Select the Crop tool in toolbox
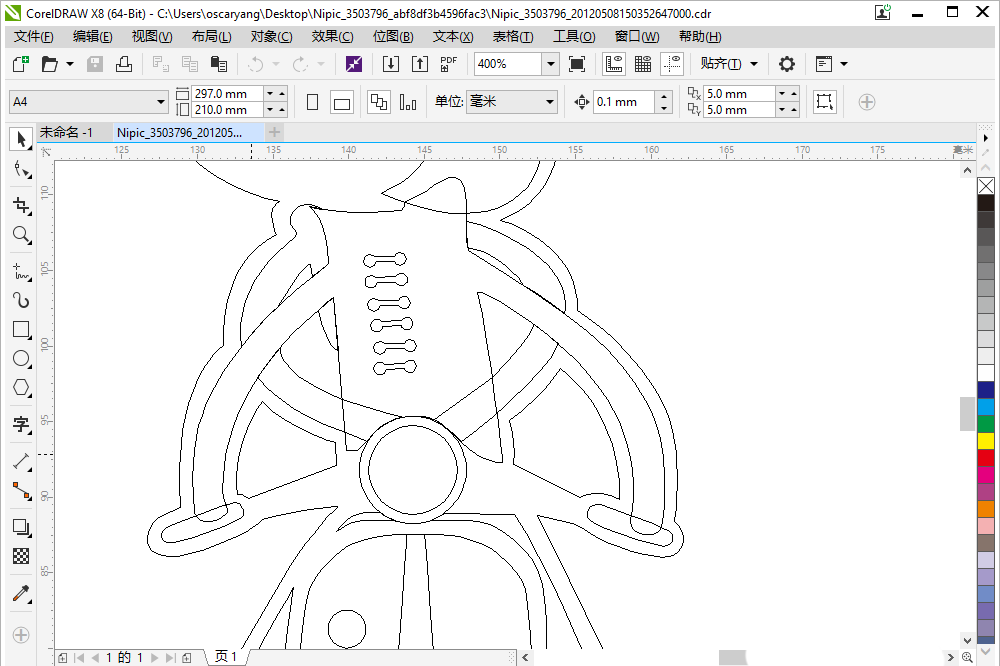This screenshot has width=1000, height=666. tap(20, 206)
